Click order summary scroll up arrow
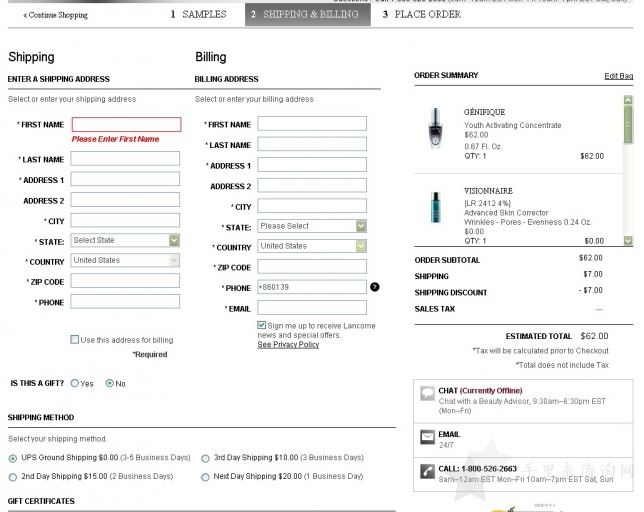The height and width of the screenshot is (512, 644). coord(628,100)
